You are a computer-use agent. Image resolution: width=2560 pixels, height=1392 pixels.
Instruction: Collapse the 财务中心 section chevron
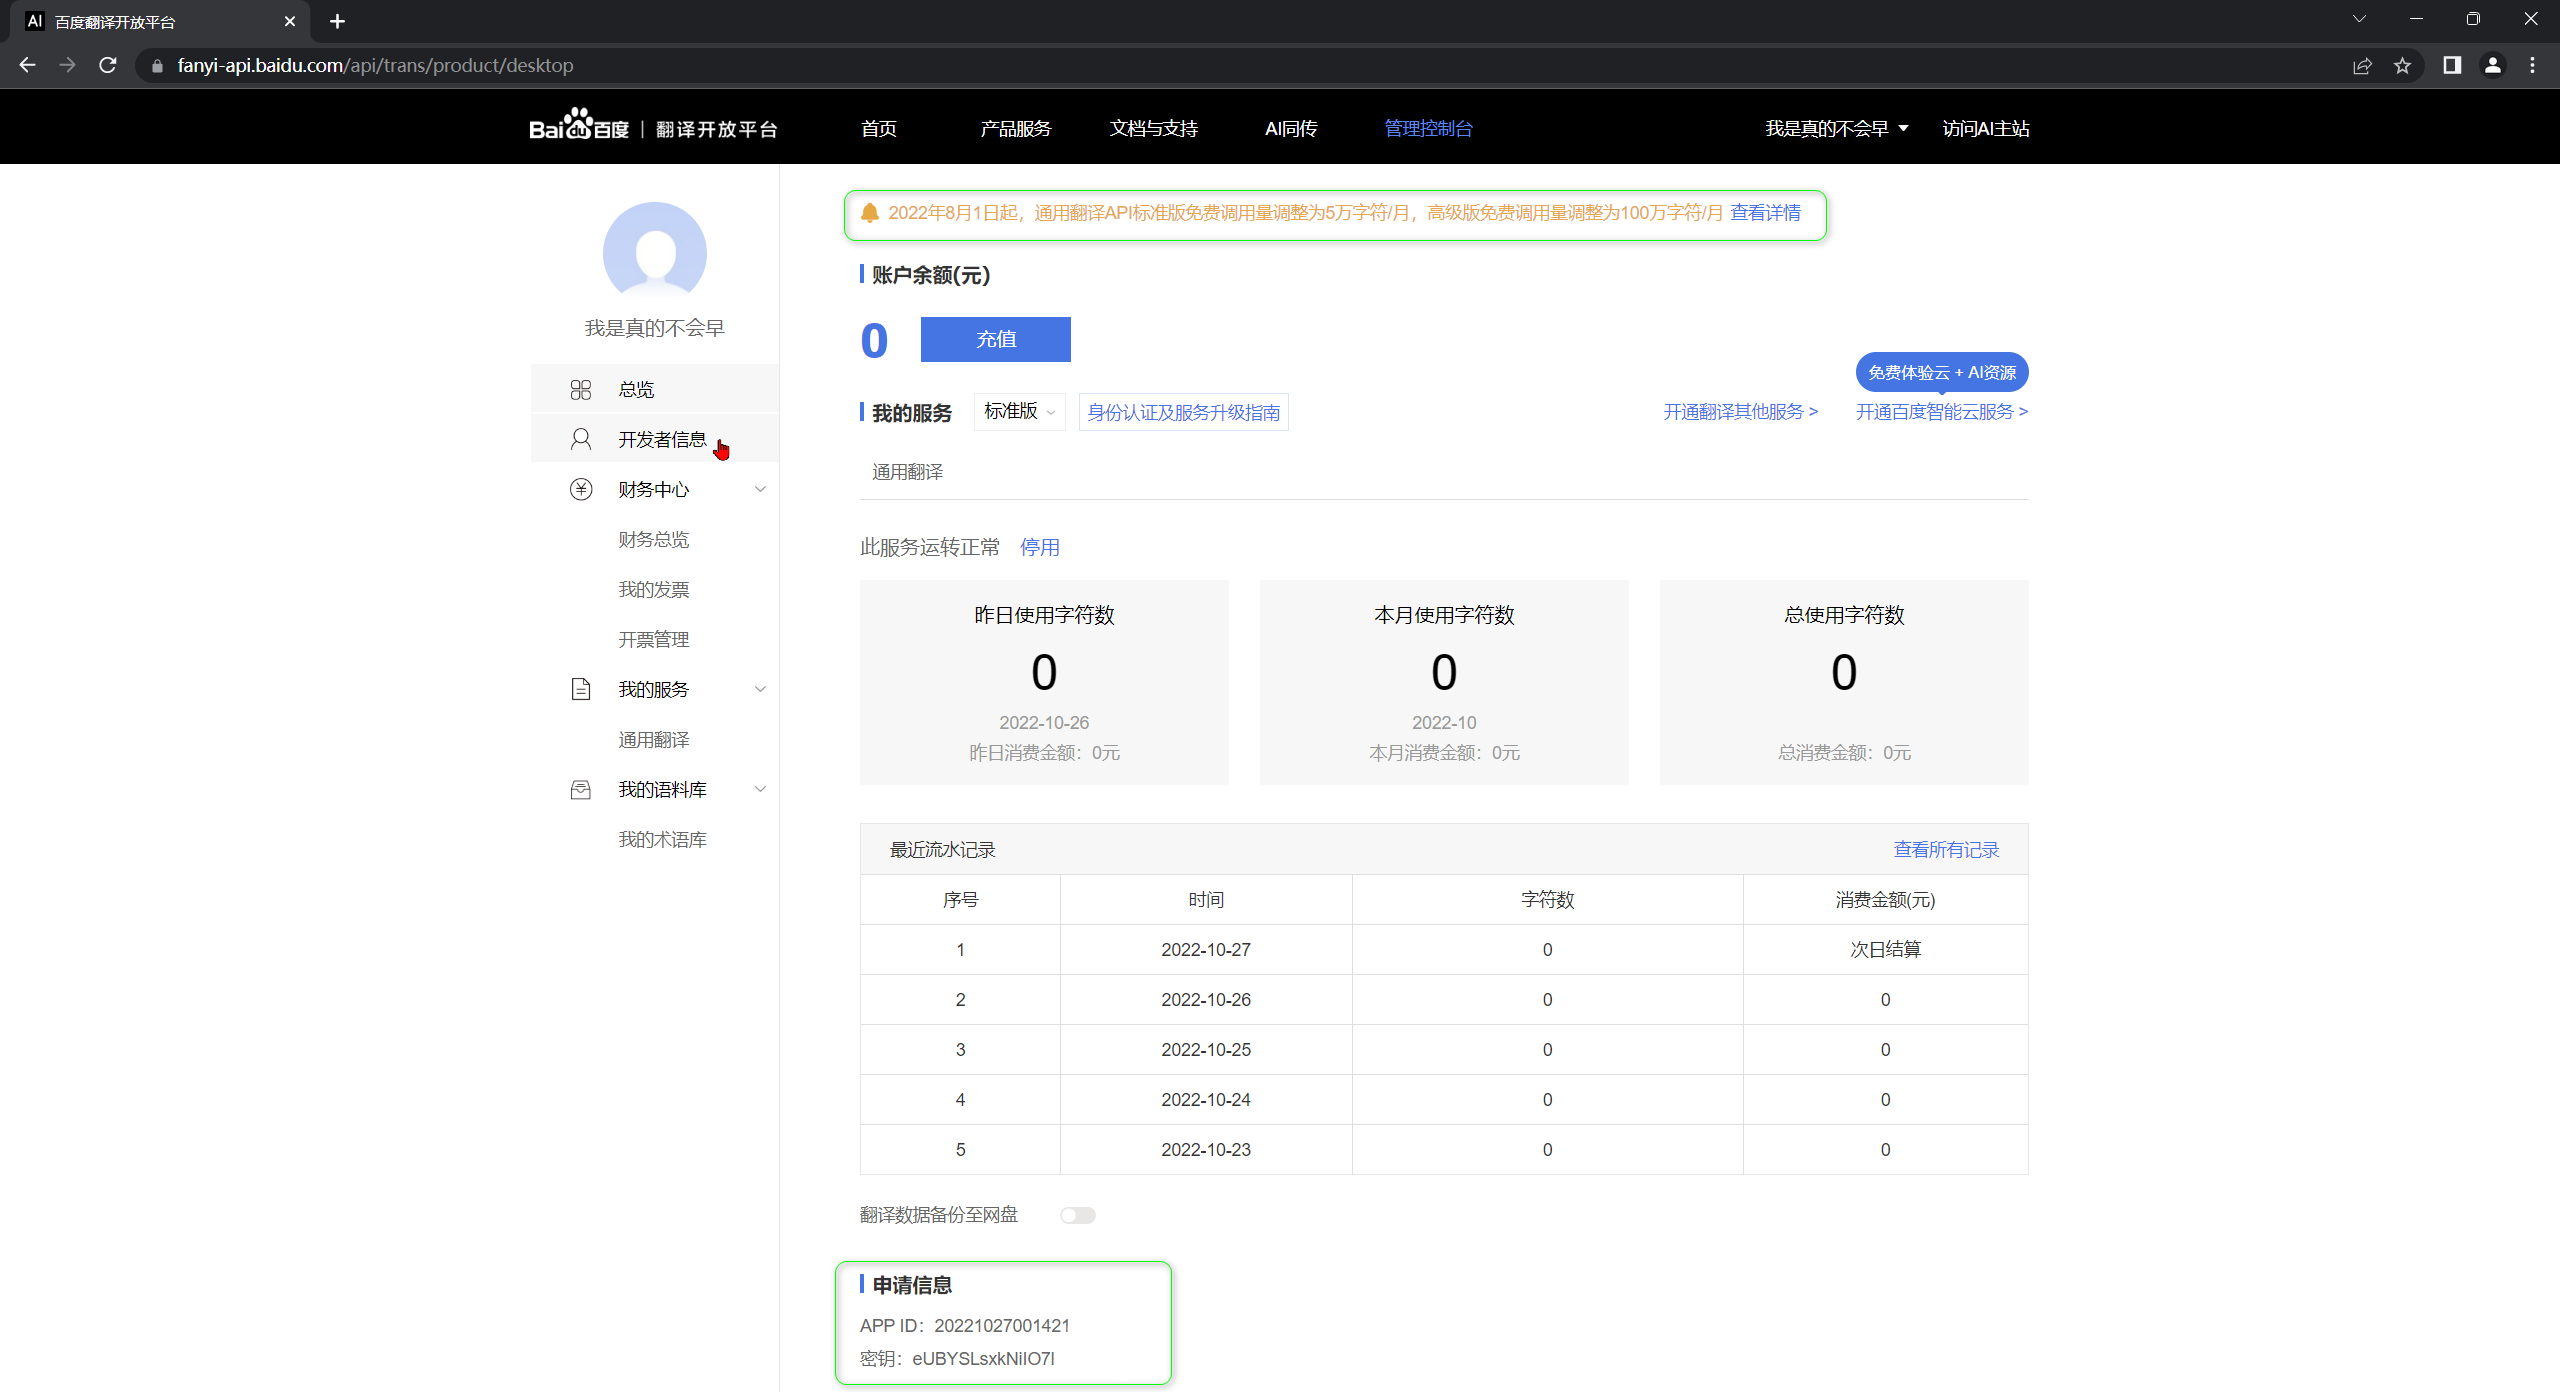click(760, 489)
